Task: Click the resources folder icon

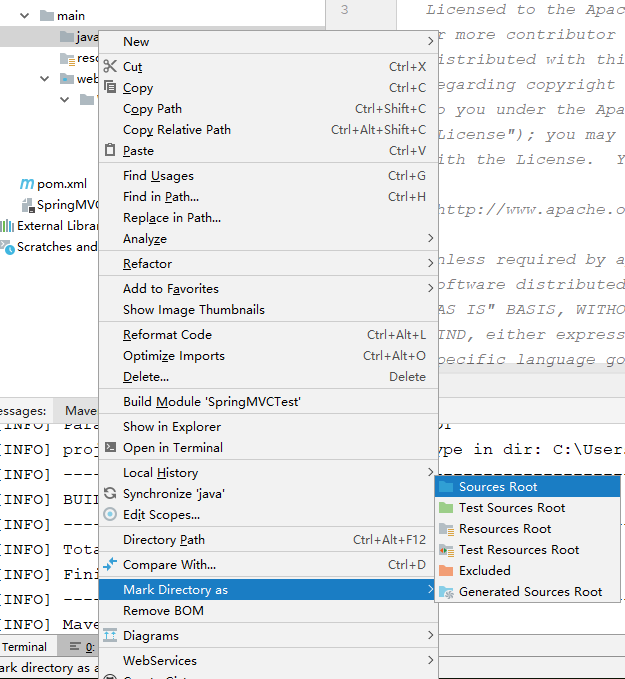Action: tap(67, 58)
